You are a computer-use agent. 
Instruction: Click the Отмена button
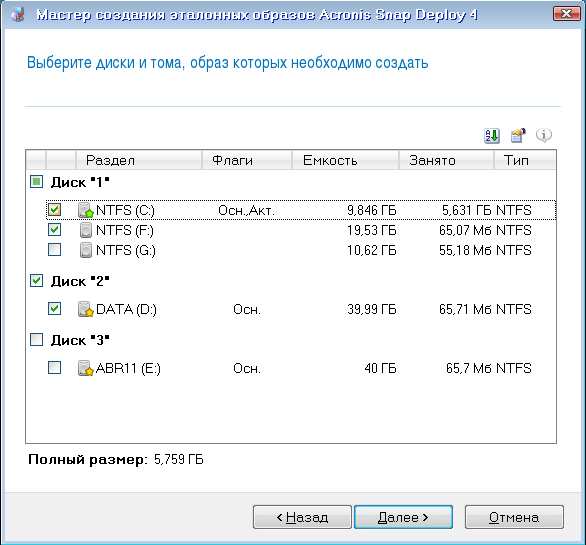tap(514, 517)
